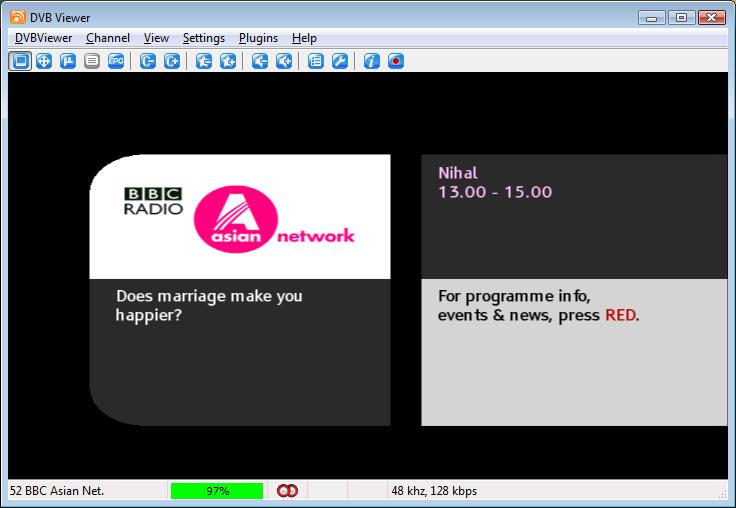The width and height of the screenshot is (736, 508).
Task: Open the Help menu
Action: (x=304, y=38)
